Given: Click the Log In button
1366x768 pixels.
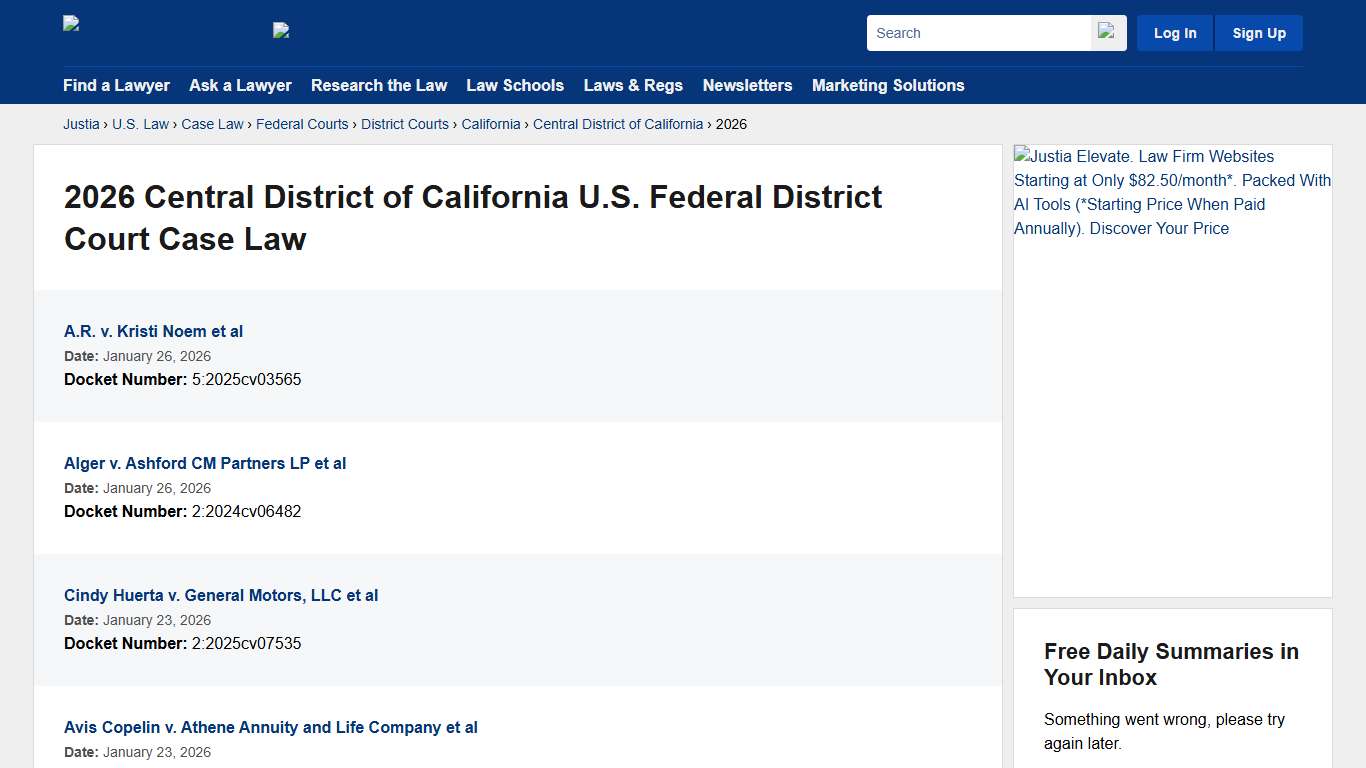Looking at the screenshot, I should [1174, 32].
